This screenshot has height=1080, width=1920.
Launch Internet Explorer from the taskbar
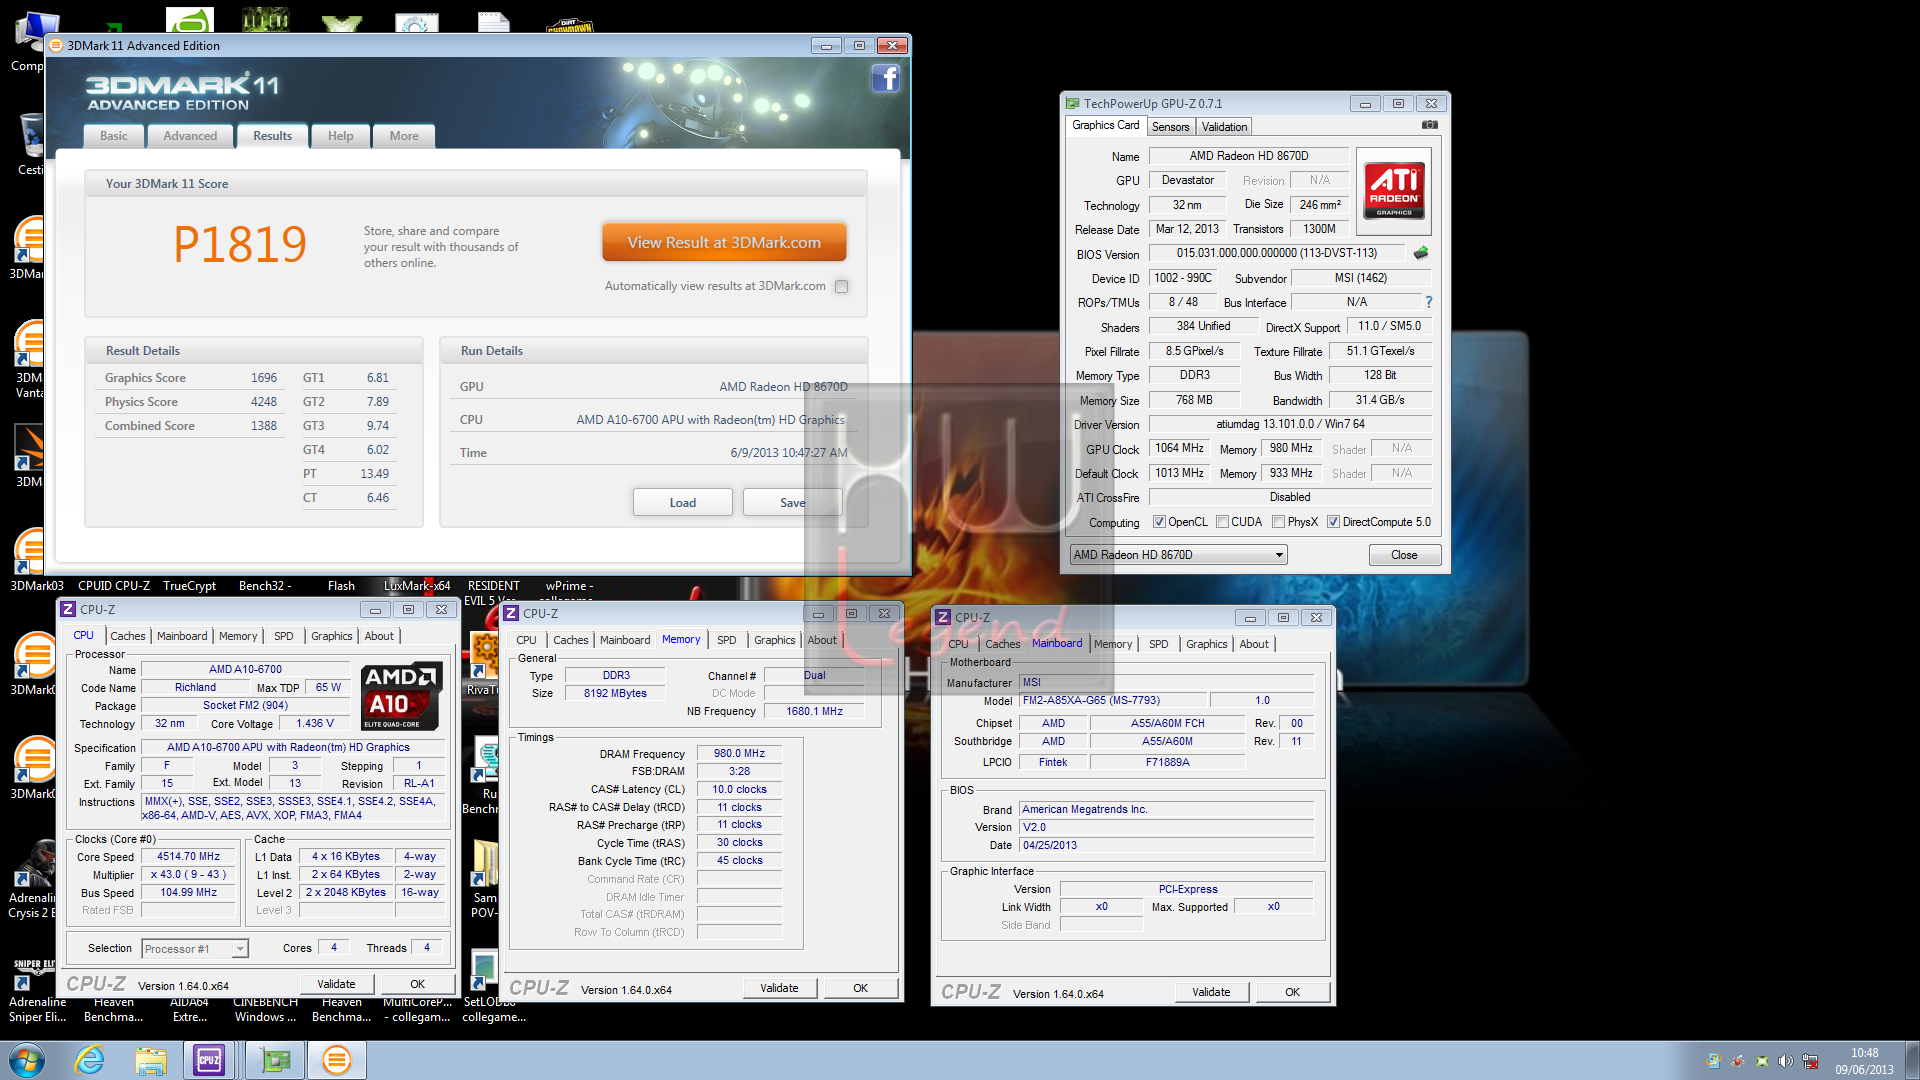[x=90, y=1060]
